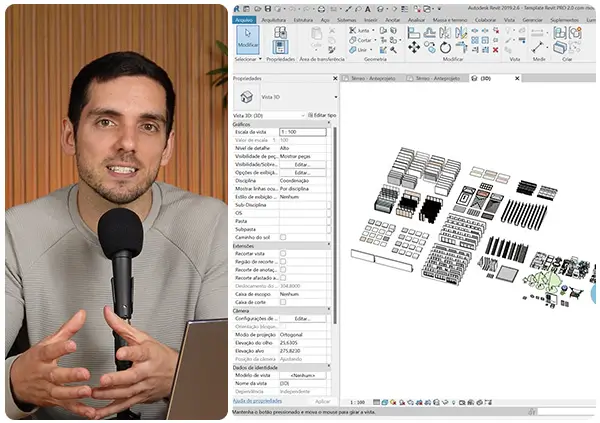Click the Medir measure tool icon
The height and width of the screenshot is (423, 600).
pos(539,46)
